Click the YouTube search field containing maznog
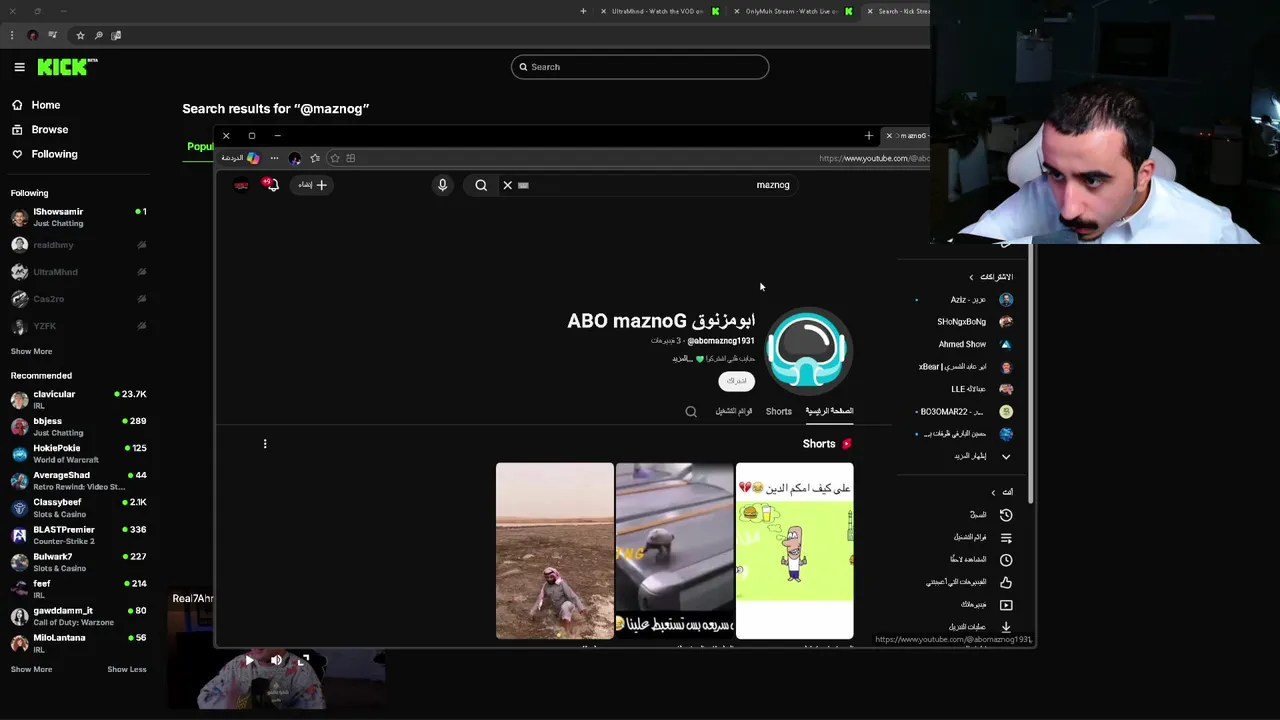Viewport: 1280px width, 720px height. tap(650, 185)
